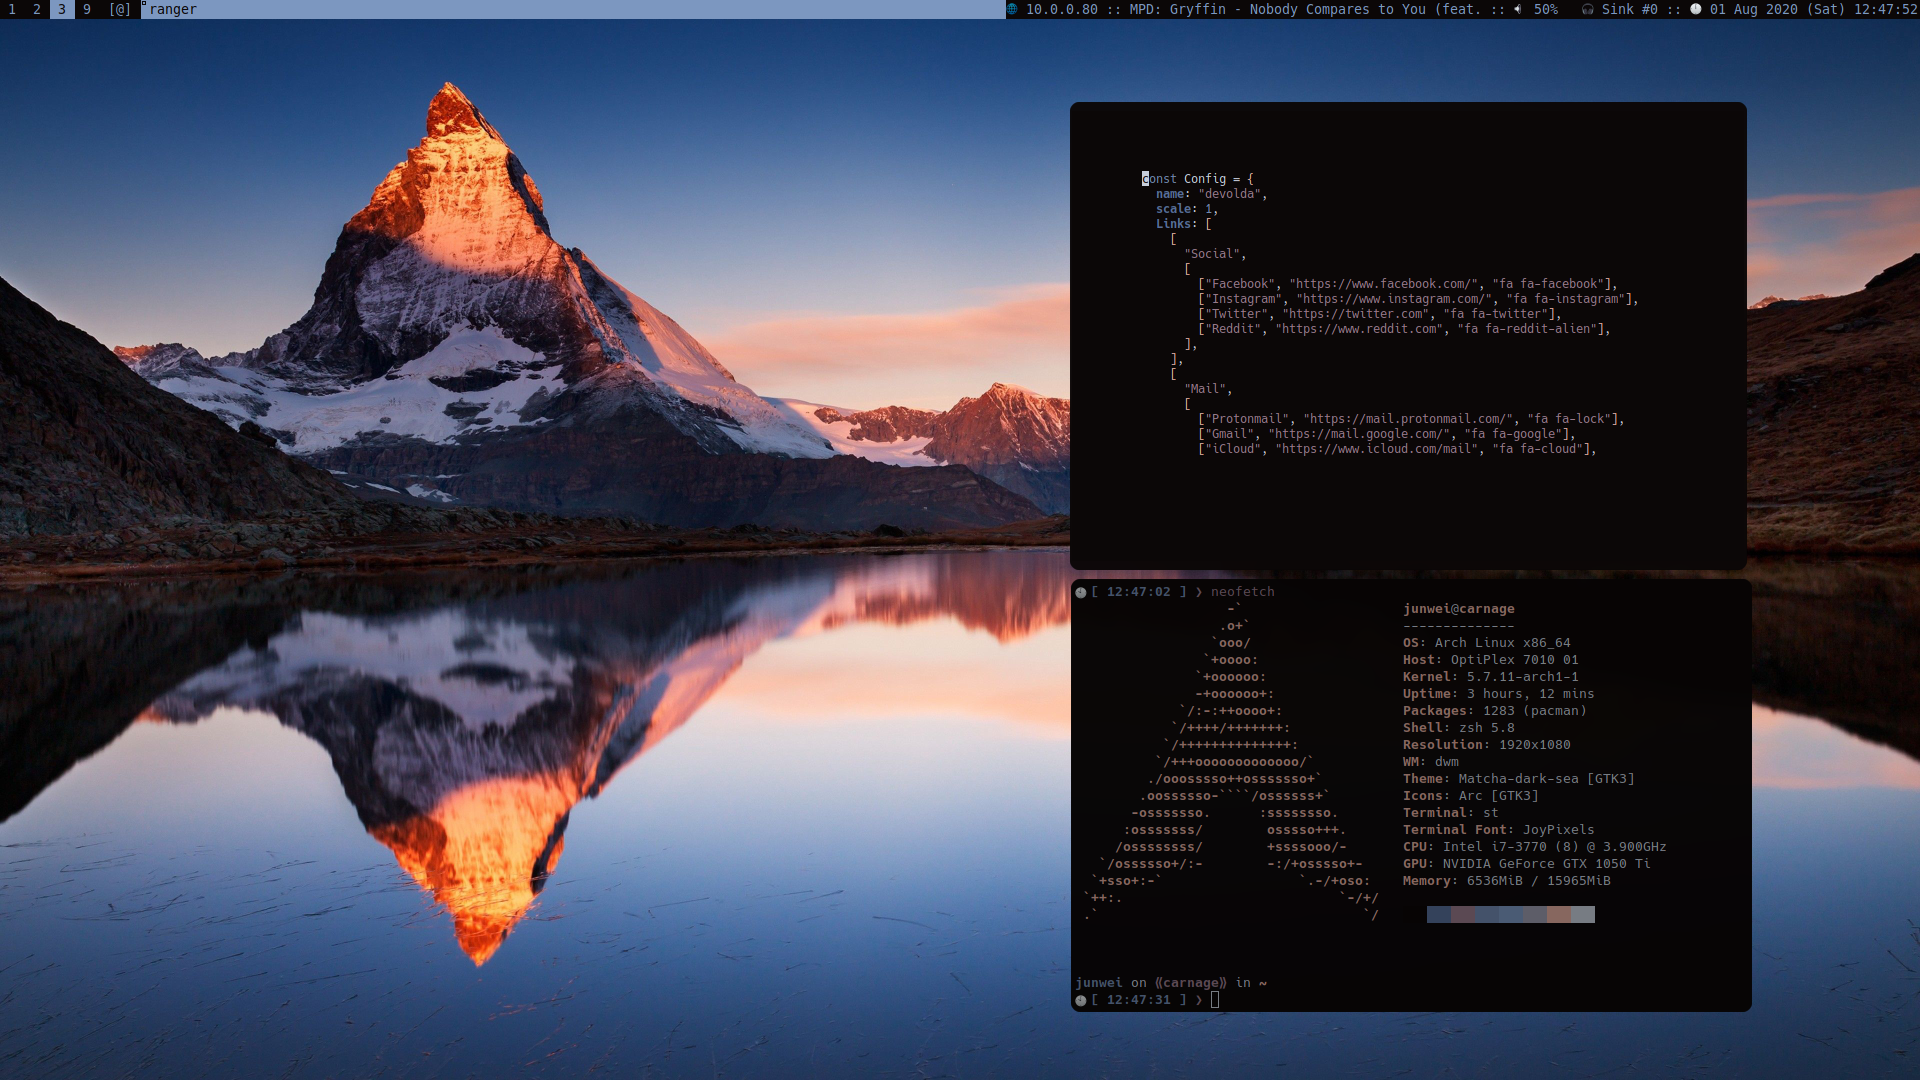Click the globe network icon in status bar

point(1012,9)
